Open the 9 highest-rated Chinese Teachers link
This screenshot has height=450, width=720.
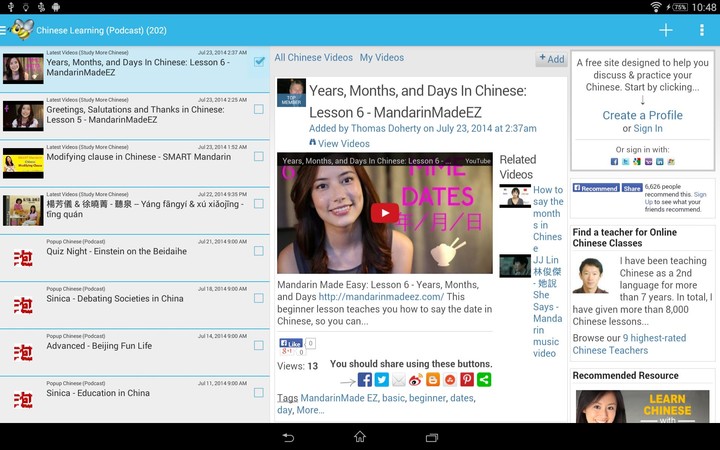630,344
